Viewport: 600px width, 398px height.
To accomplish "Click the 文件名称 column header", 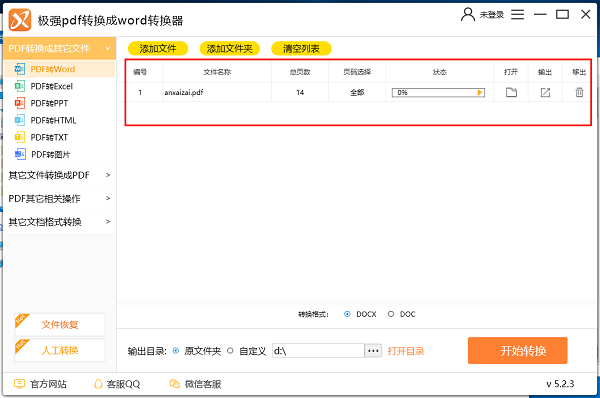I will click(217, 72).
